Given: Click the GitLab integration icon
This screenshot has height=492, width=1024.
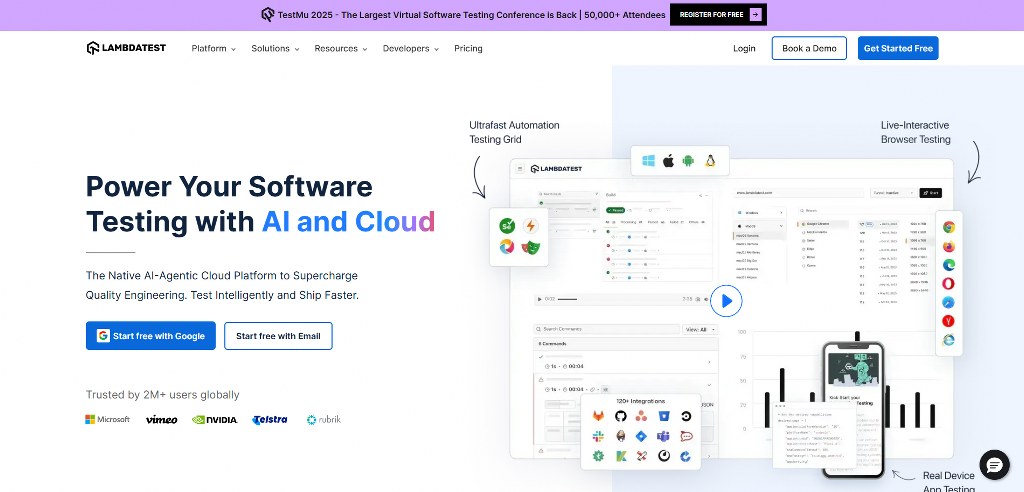Looking at the screenshot, I should pyautogui.click(x=598, y=416).
